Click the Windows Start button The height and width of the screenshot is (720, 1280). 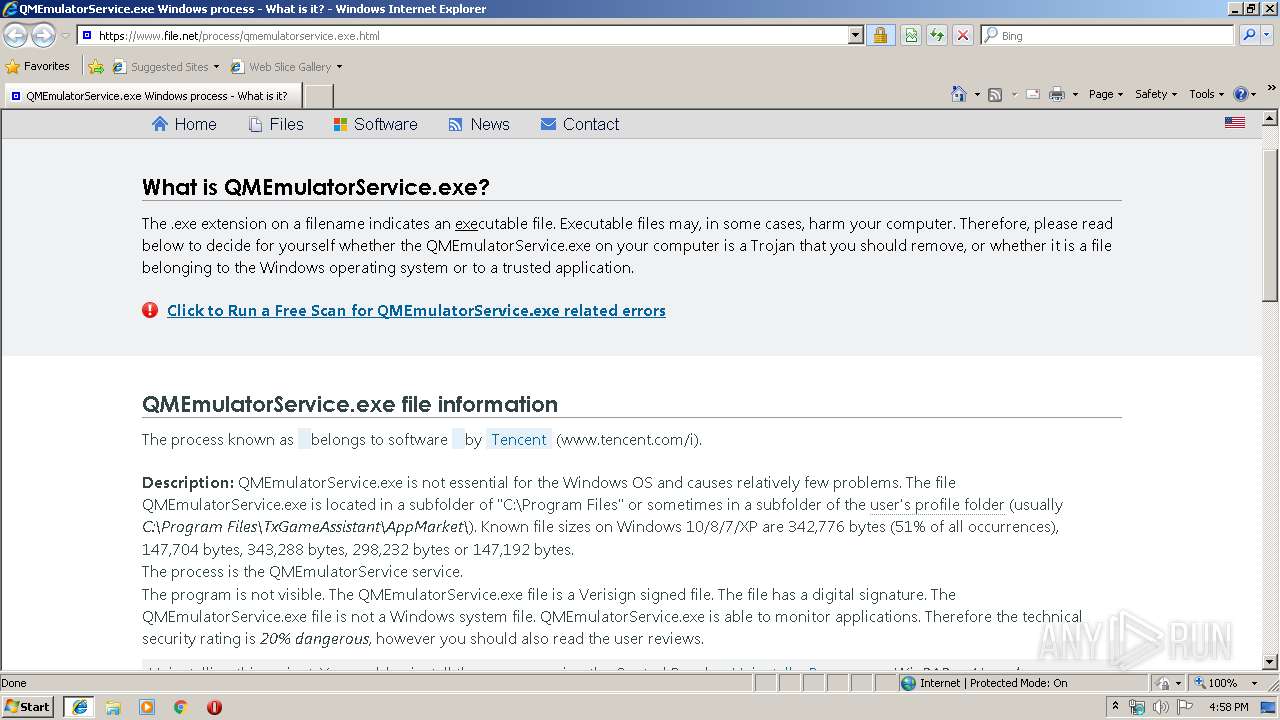pos(28,707)
